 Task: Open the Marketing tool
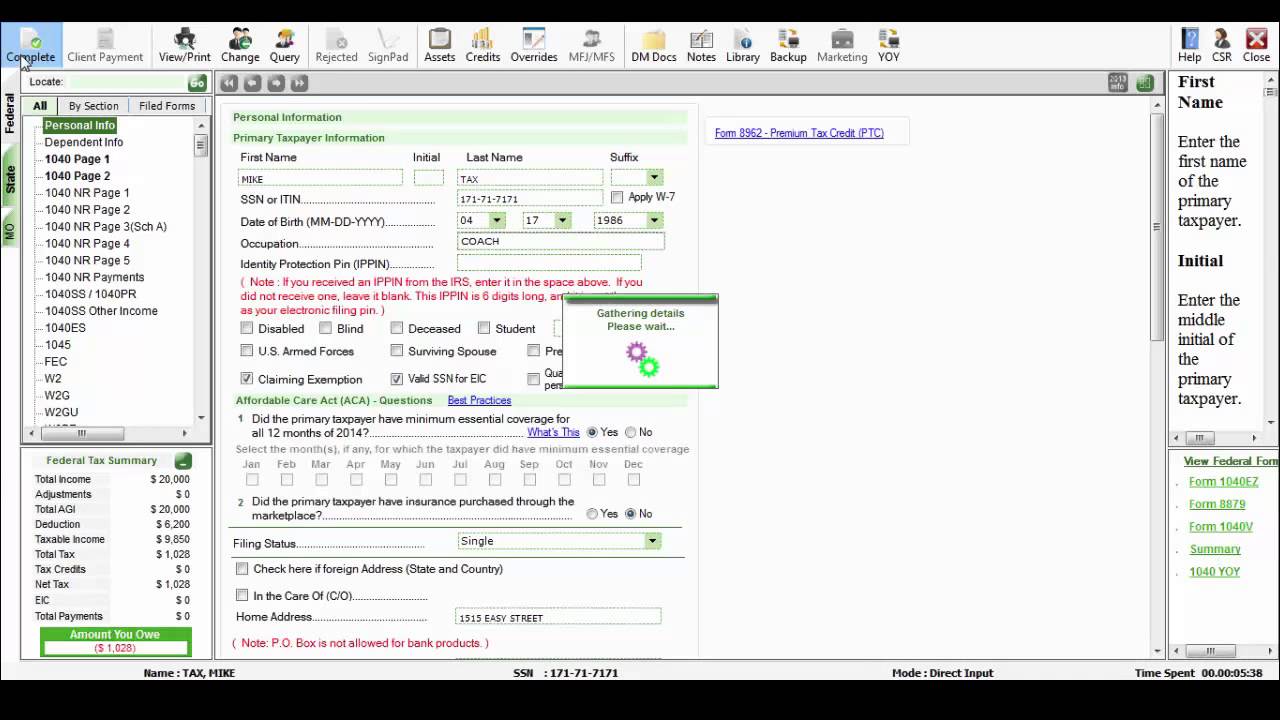[842, 46]
